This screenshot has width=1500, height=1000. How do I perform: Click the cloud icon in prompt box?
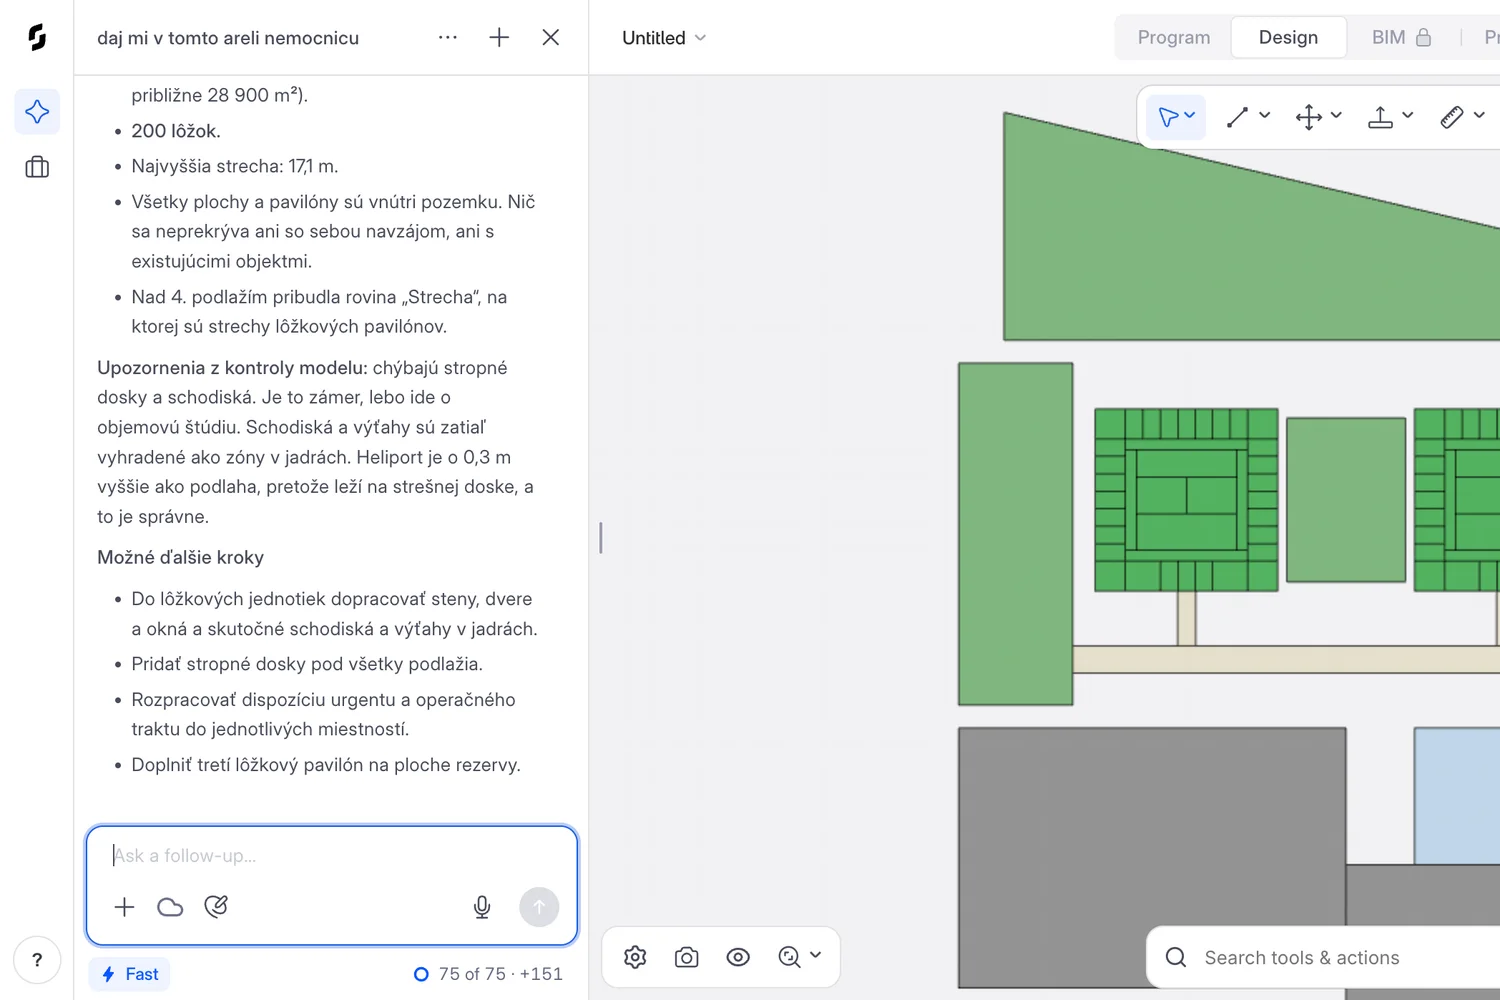tap(170, 907)
